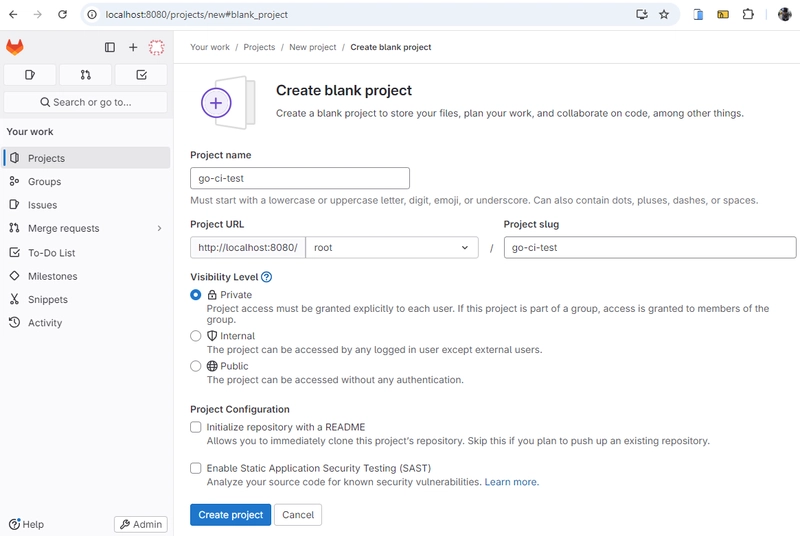Bookmark this page with star icon
The width and height of the screenshot is (800, 536).
664,15
